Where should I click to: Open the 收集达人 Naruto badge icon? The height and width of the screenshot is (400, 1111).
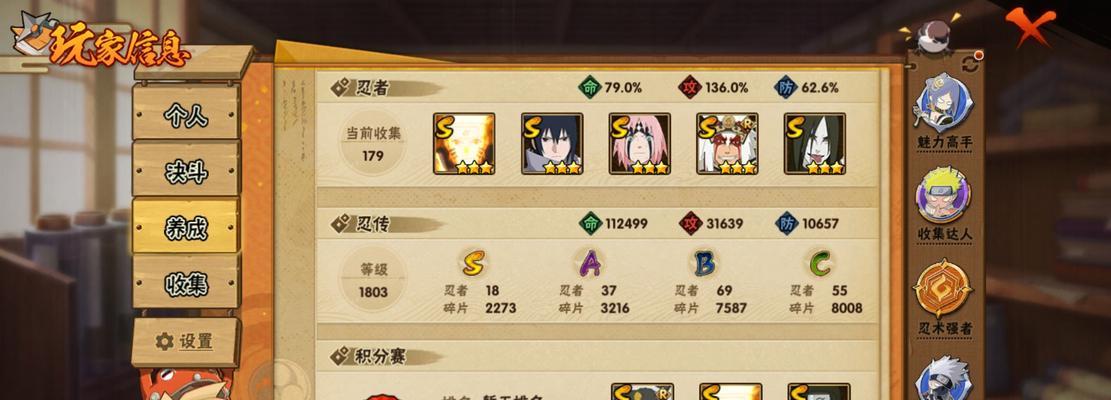tap(944, 195)
